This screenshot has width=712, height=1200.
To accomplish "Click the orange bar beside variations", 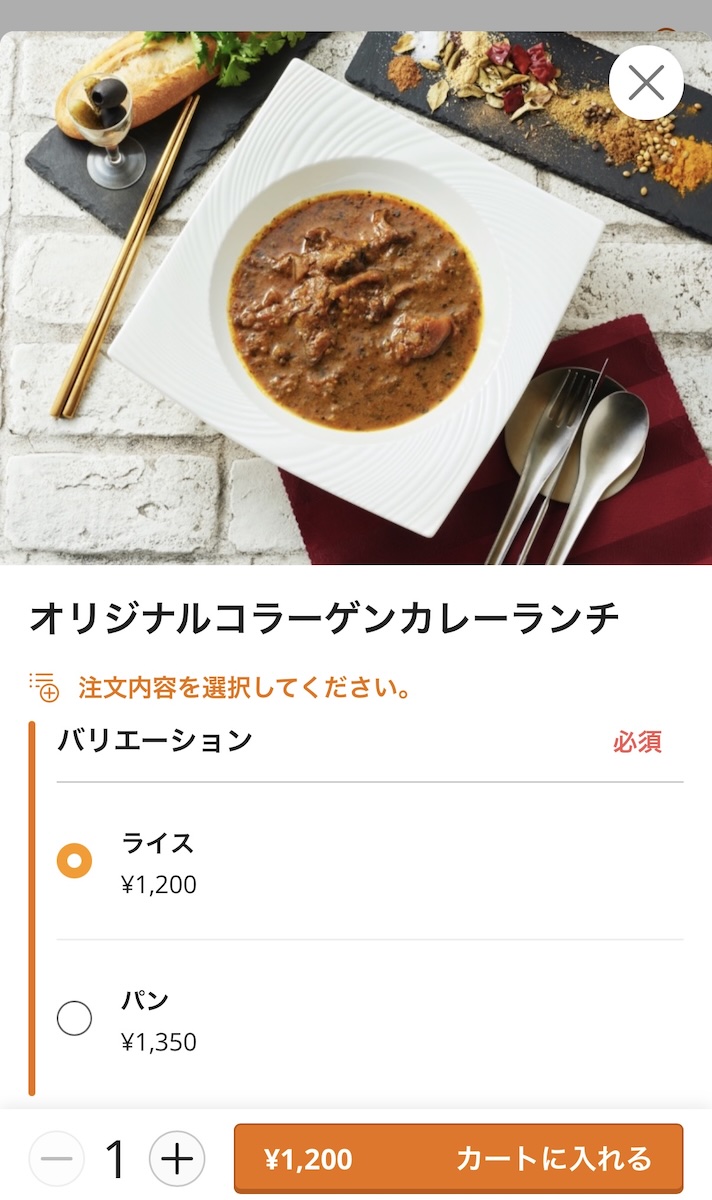I will click(32, 908).
